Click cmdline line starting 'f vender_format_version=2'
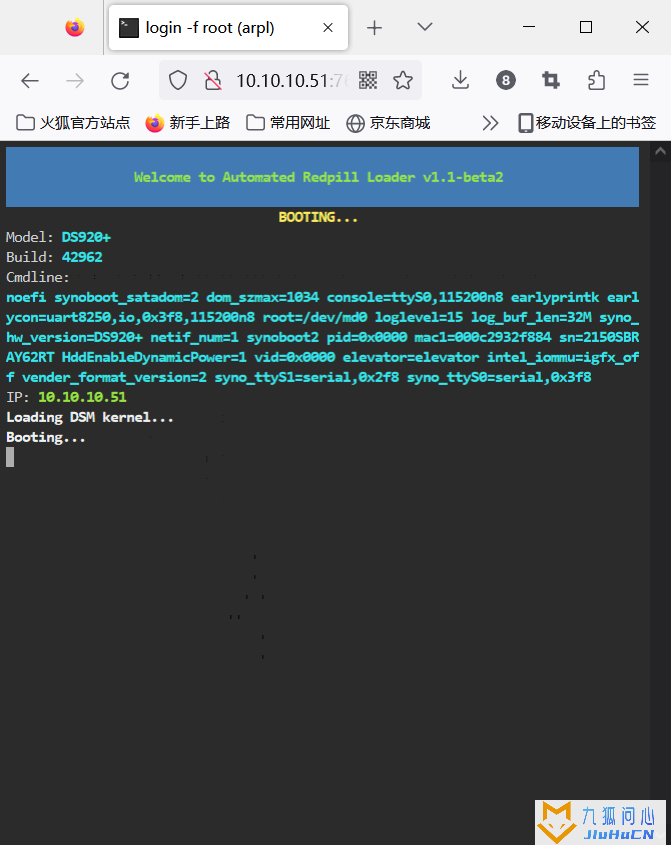The image size is (671, 845). (x=299, y=377)
